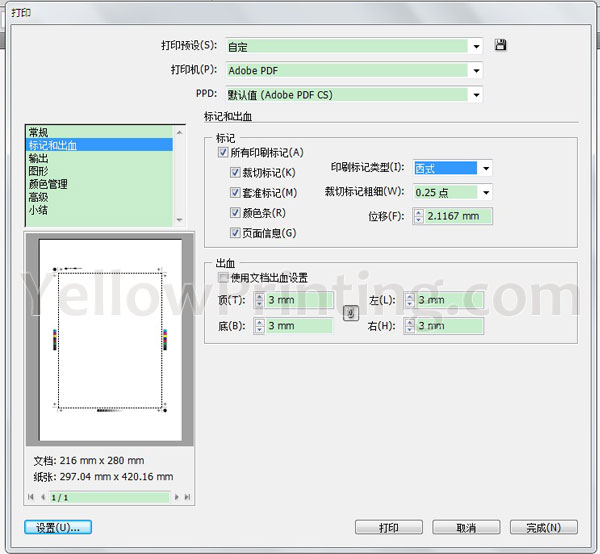Click the 位移(F) value field 2.1167 mm
This screenshot has width=600, height=554.
tap(458, 216)
